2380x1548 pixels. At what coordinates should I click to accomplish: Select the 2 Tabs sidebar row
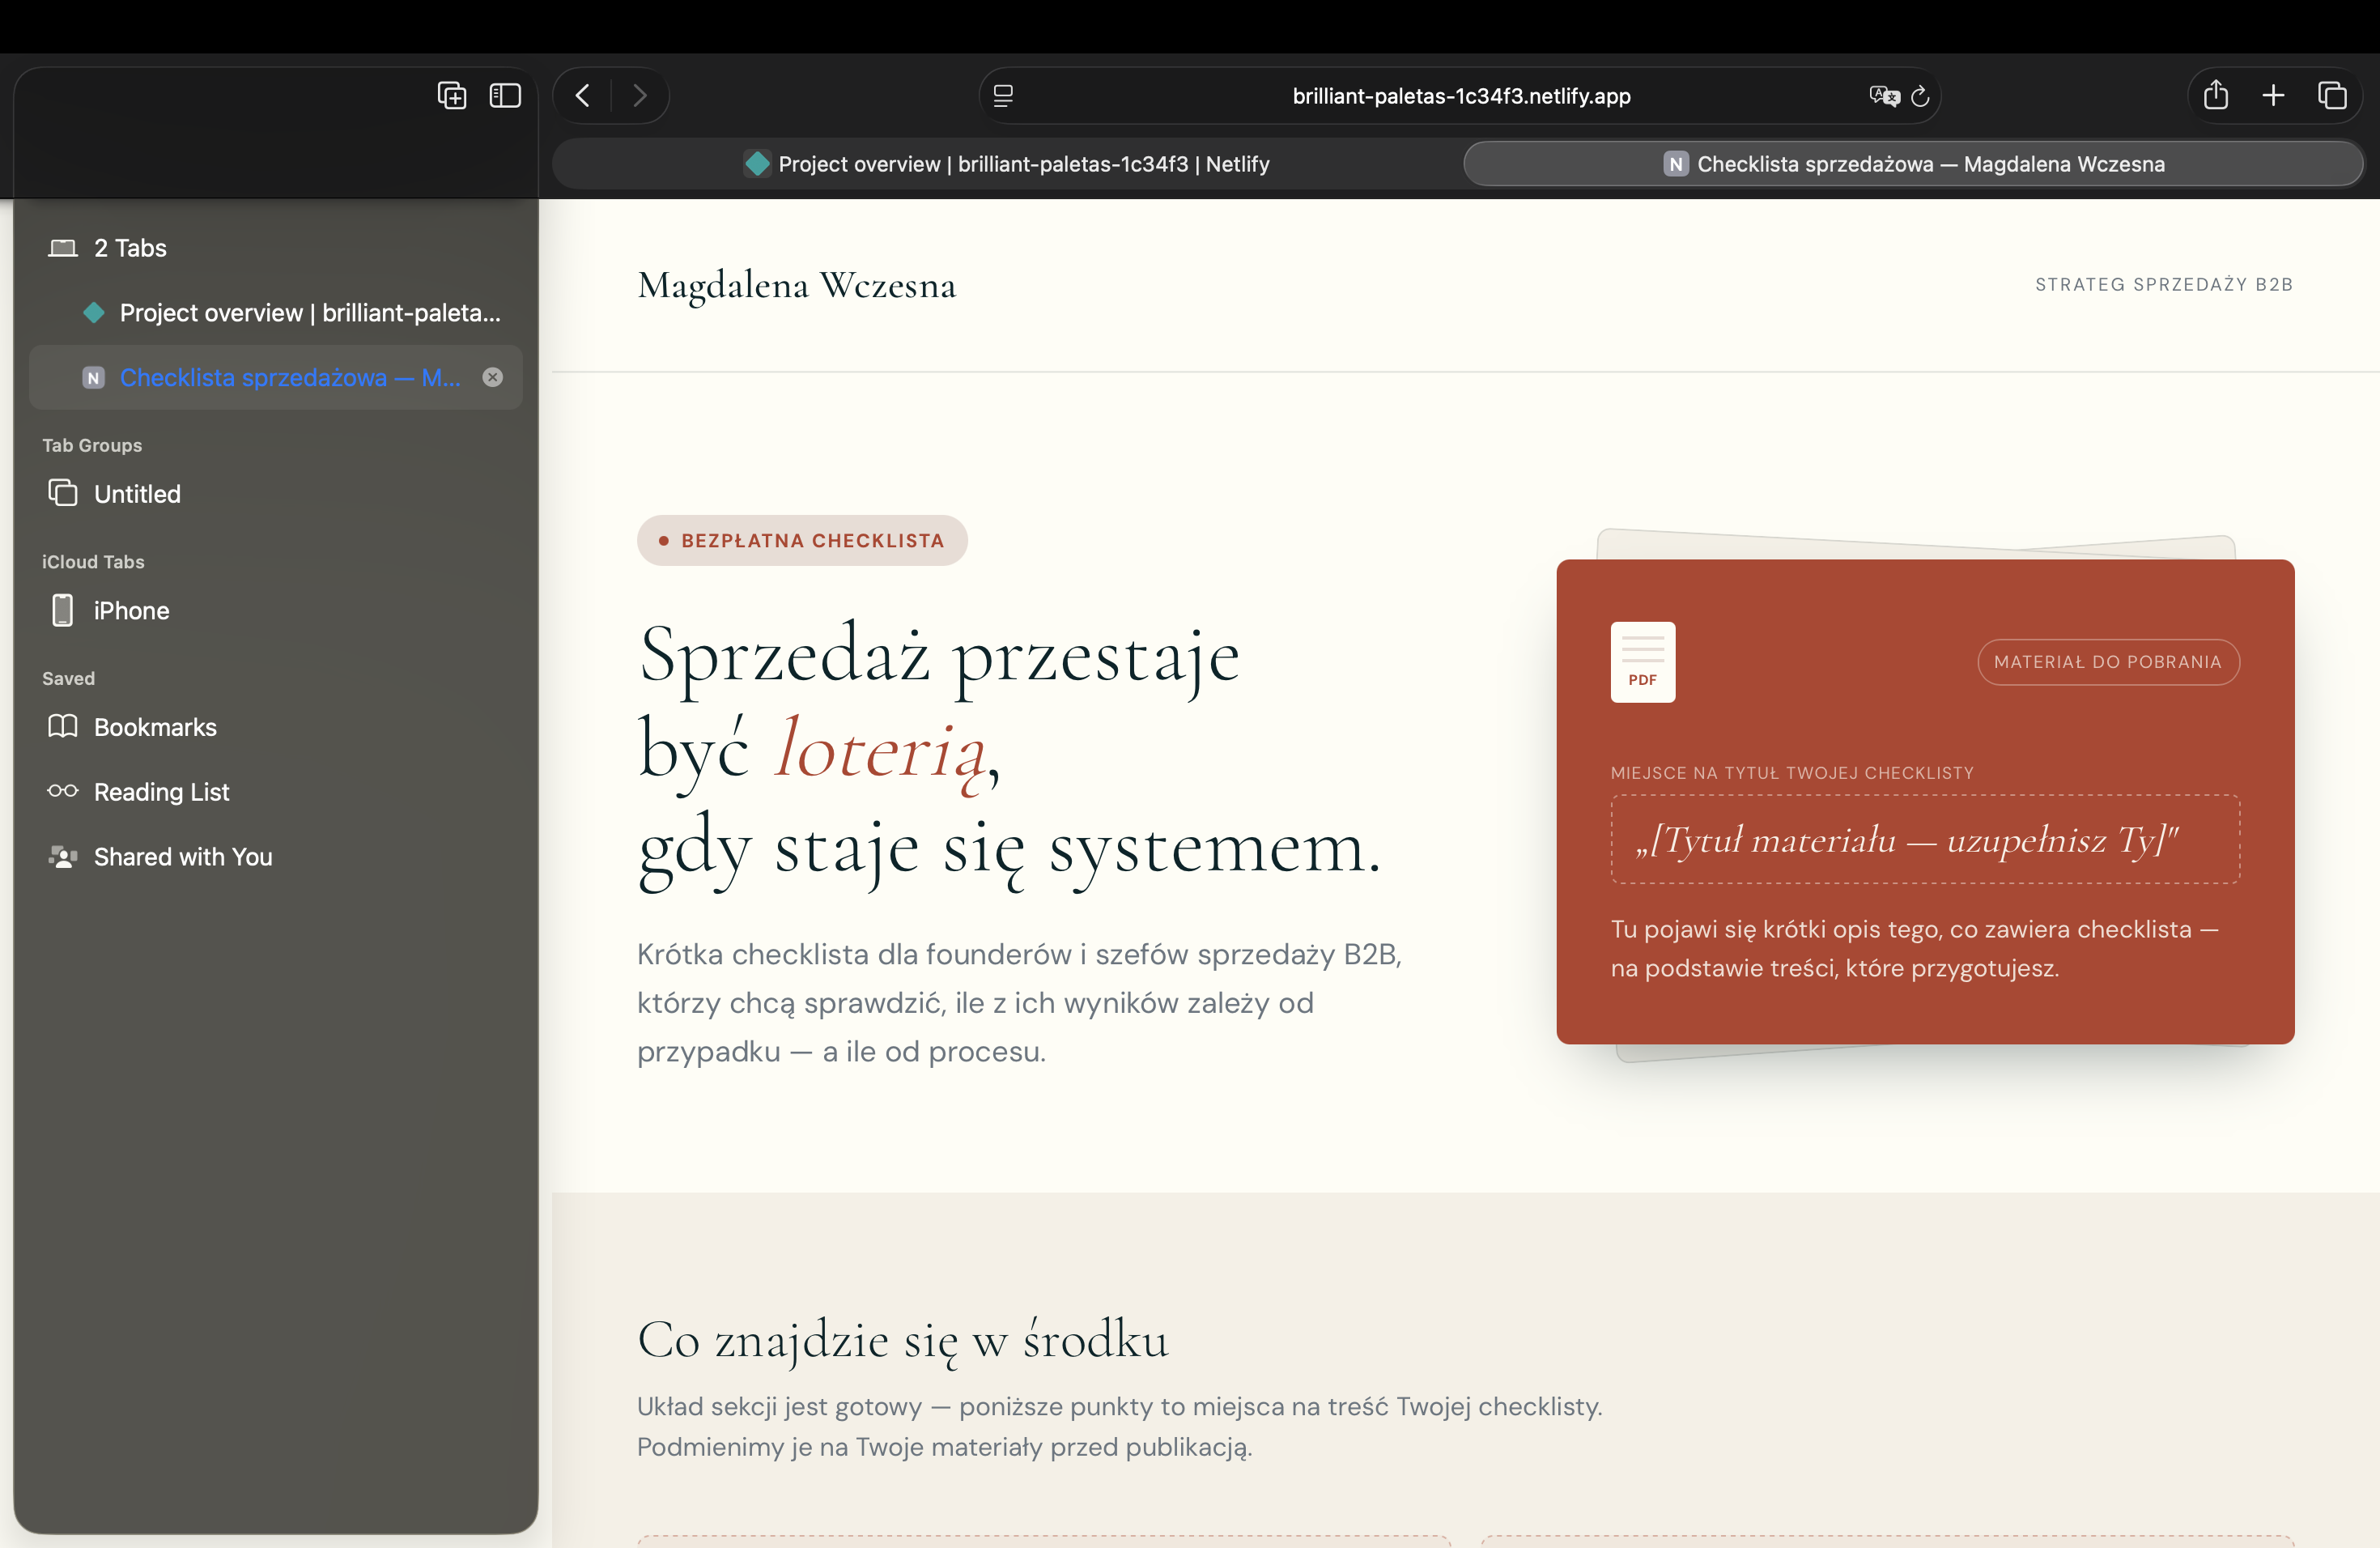coord(276,248)
